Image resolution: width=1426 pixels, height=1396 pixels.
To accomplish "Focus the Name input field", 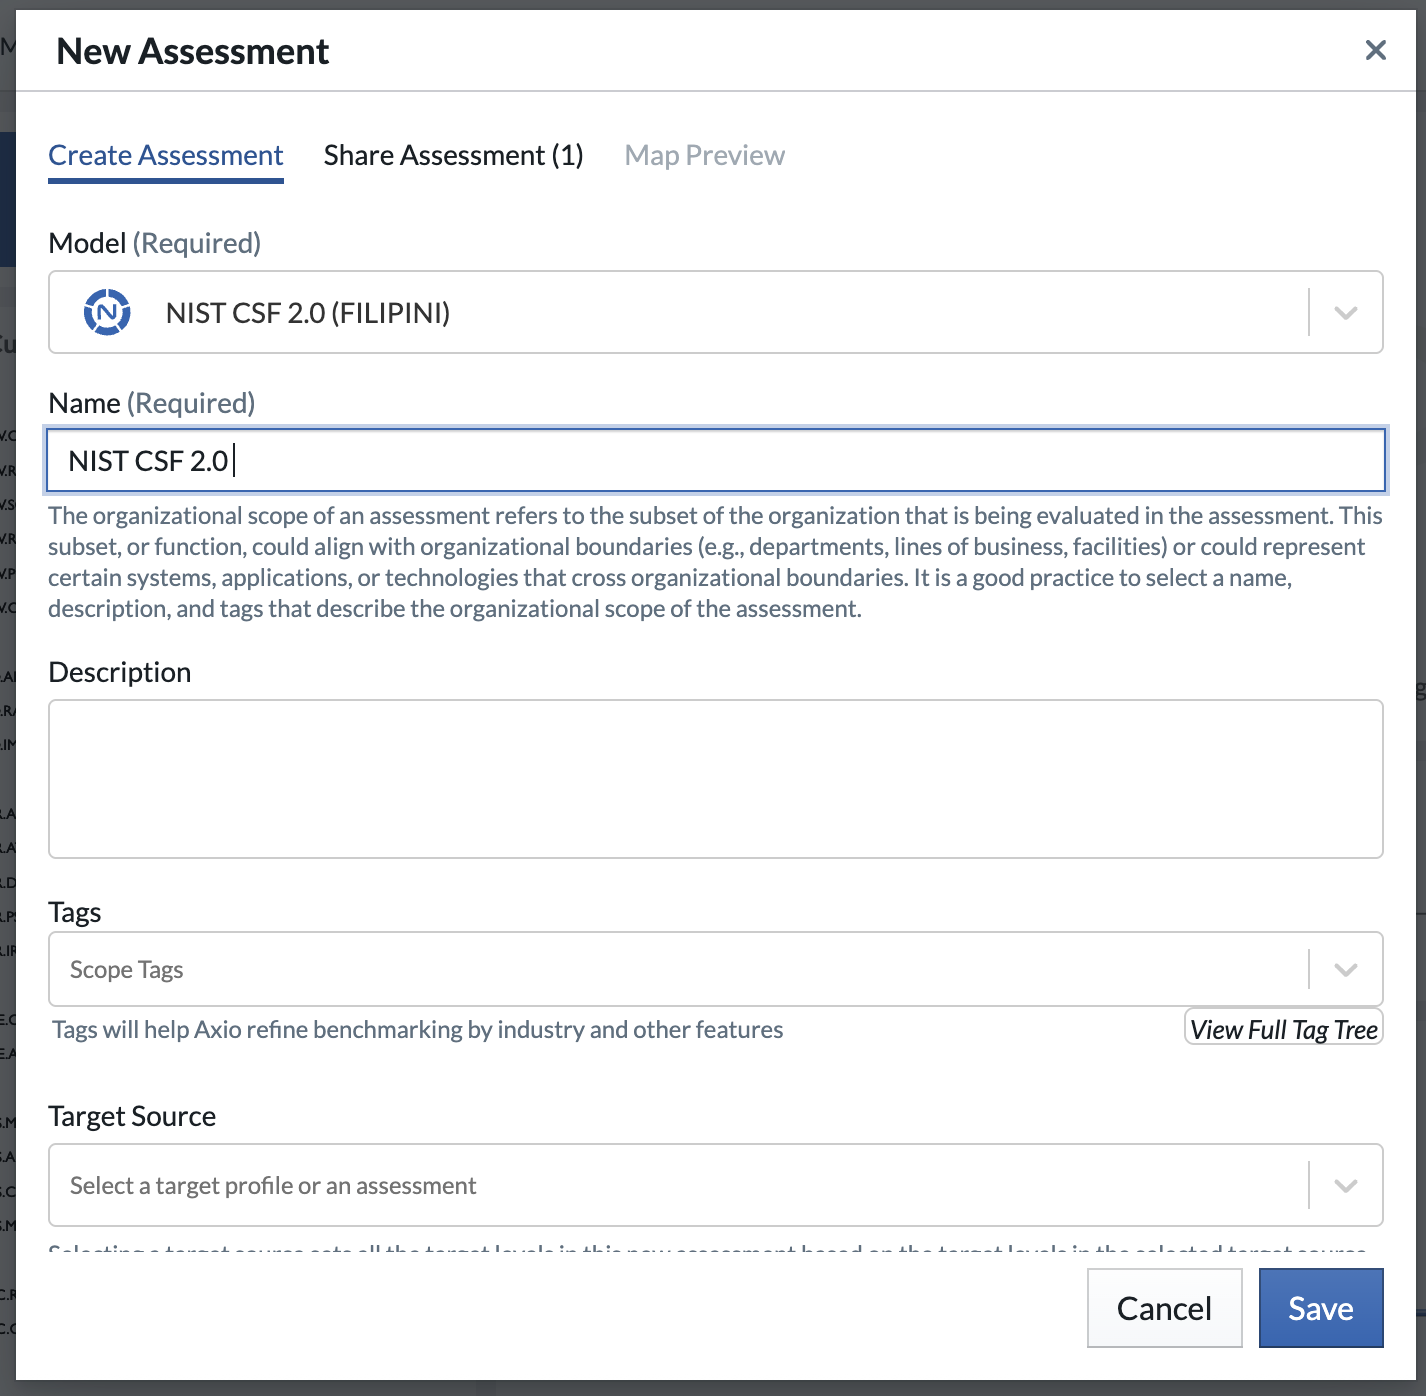I will [716, 460].
